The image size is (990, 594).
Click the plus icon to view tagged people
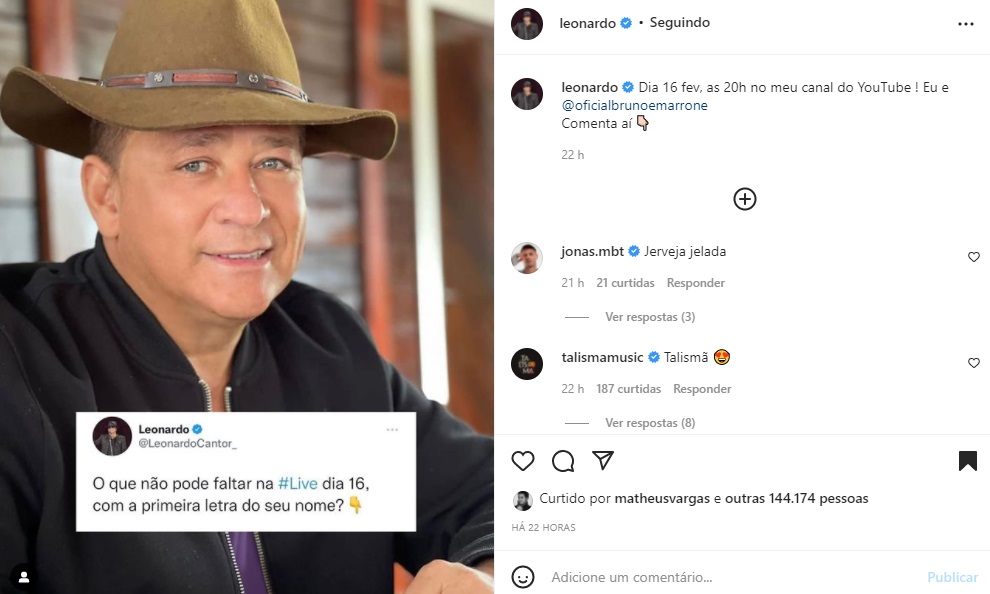tap(744, 199)
